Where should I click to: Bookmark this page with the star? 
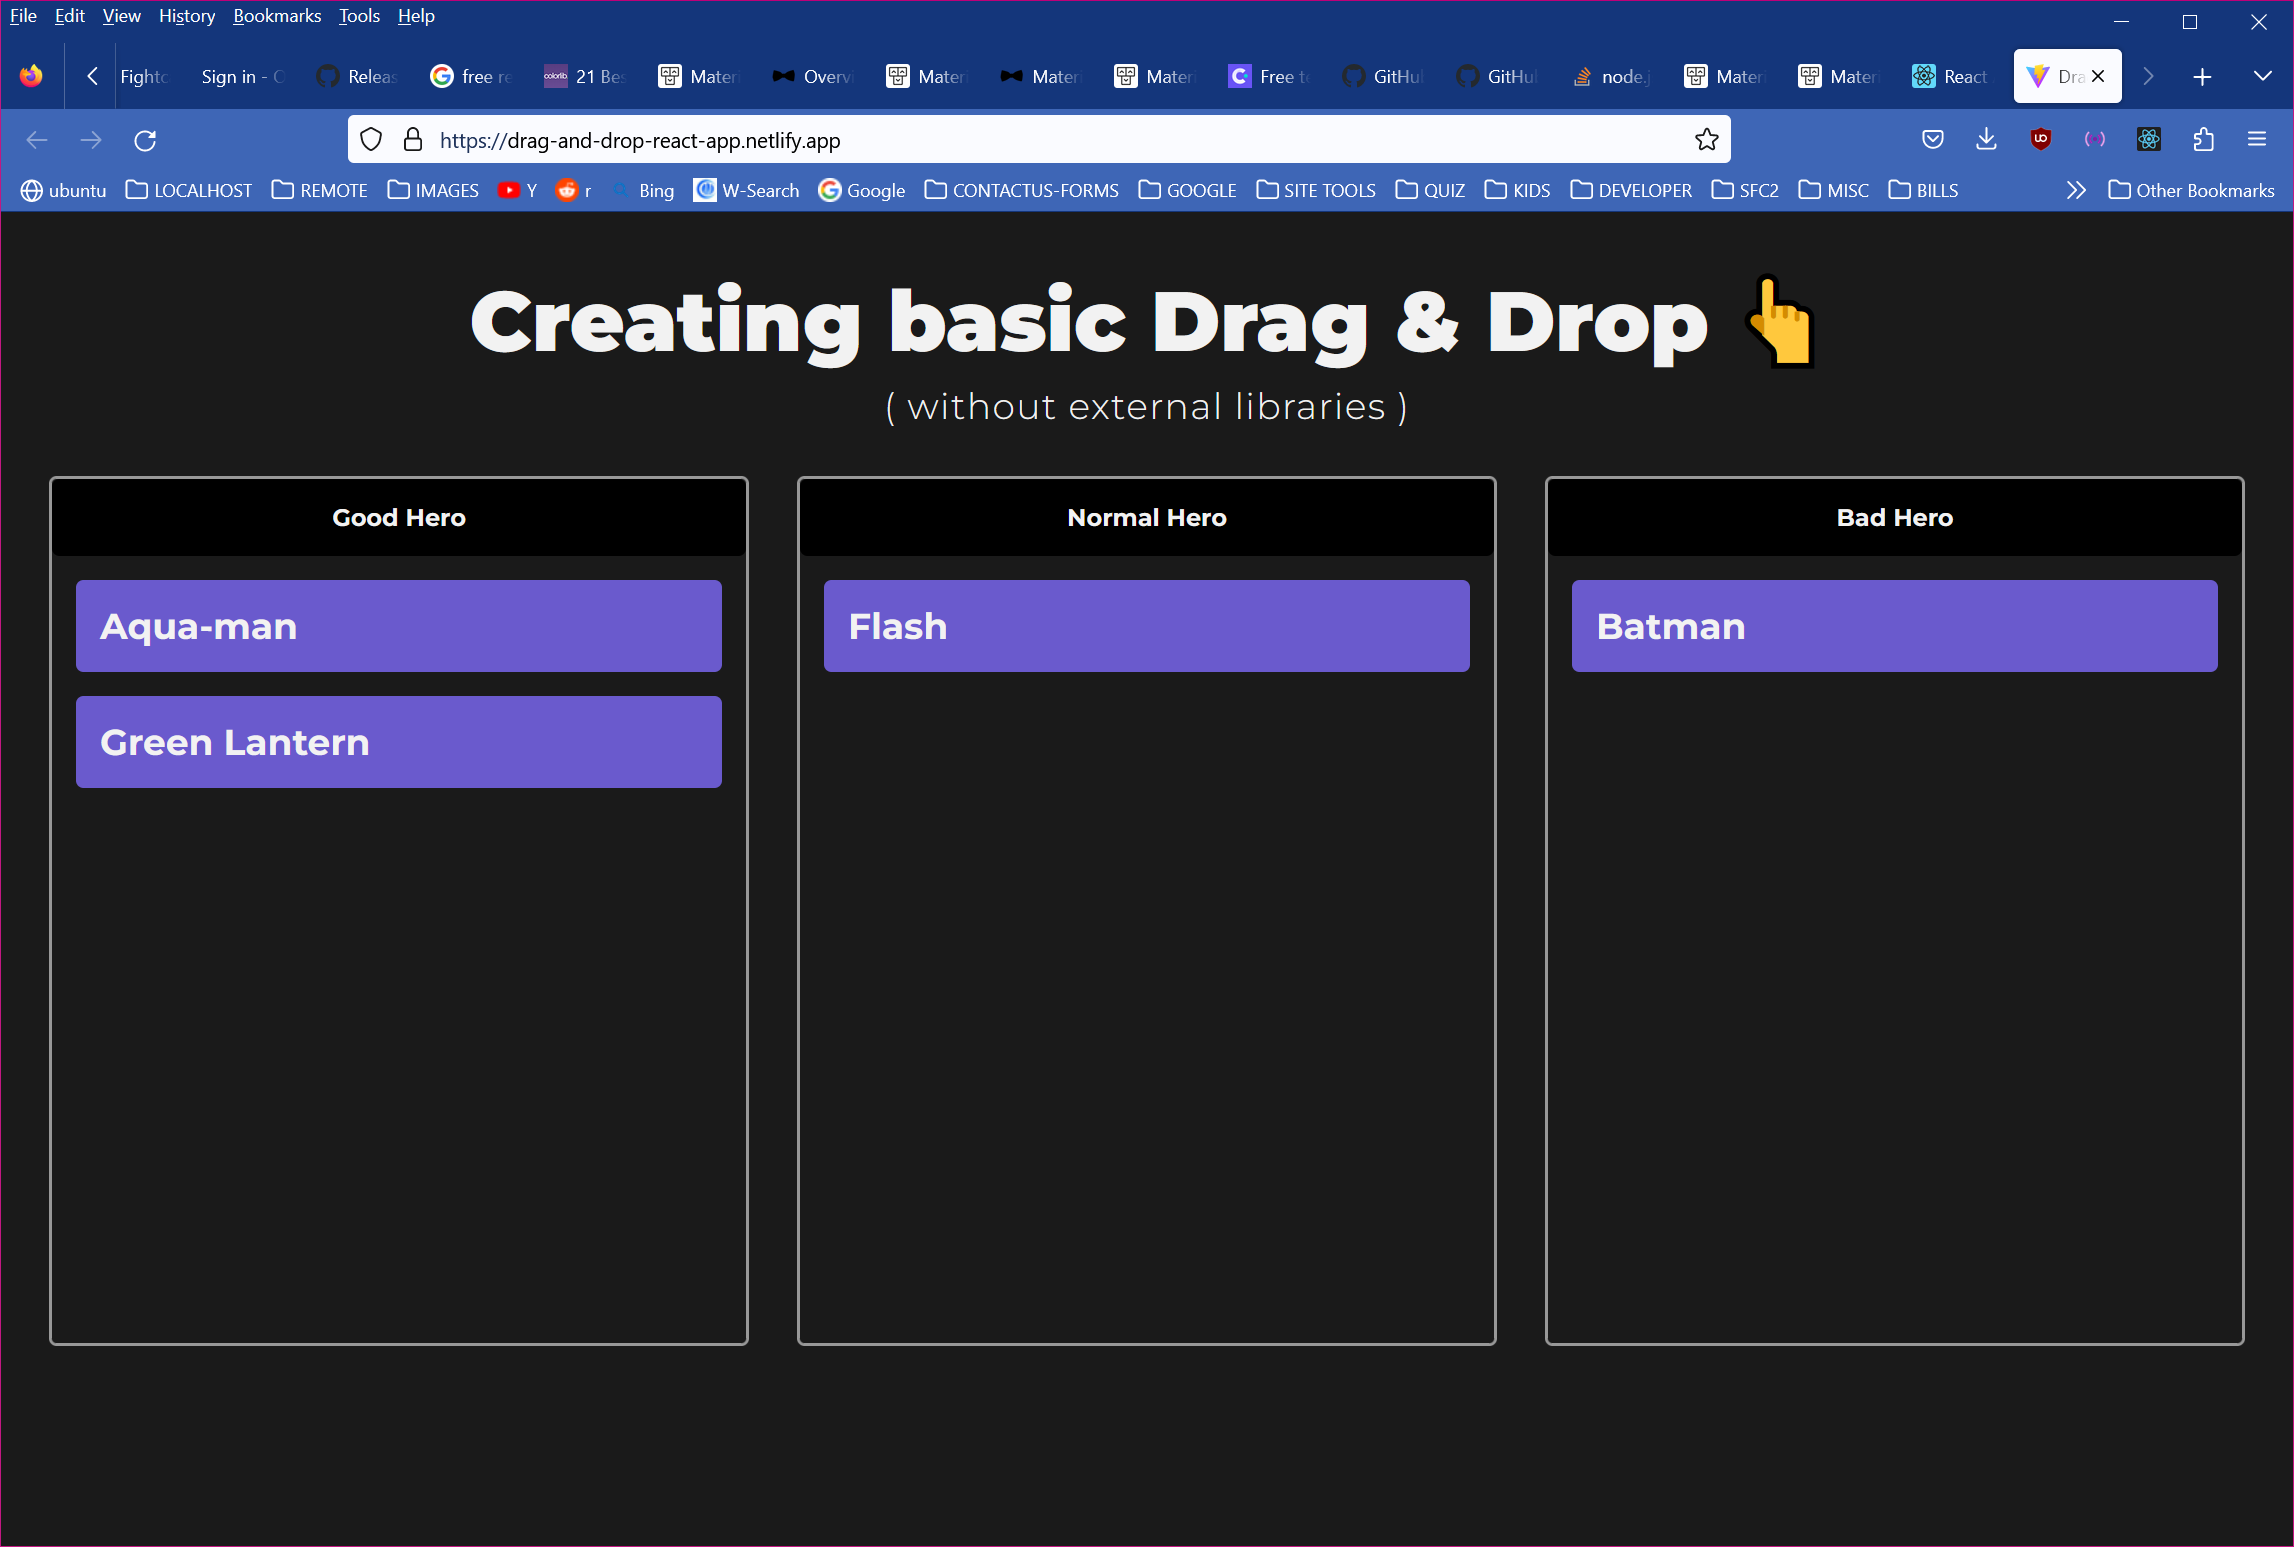pyautogui.click(x=1706, y=140)
